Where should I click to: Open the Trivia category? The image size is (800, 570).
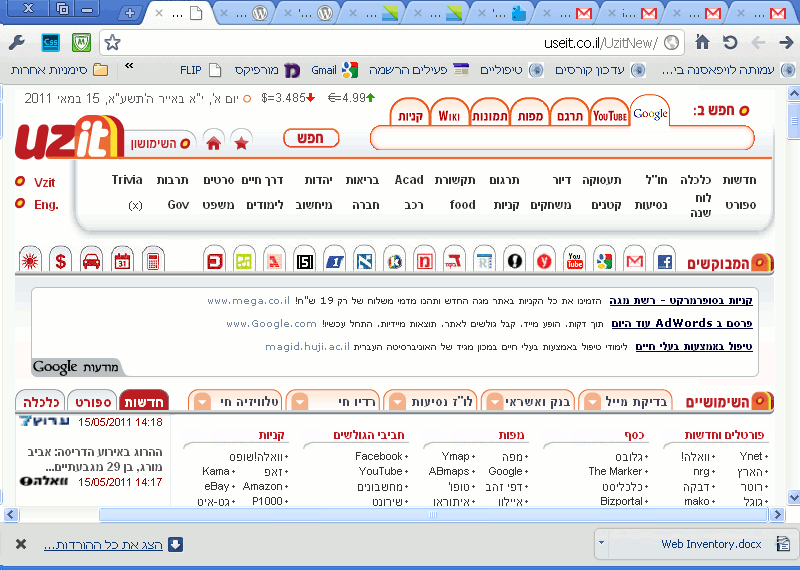click(x=127, y=180)
